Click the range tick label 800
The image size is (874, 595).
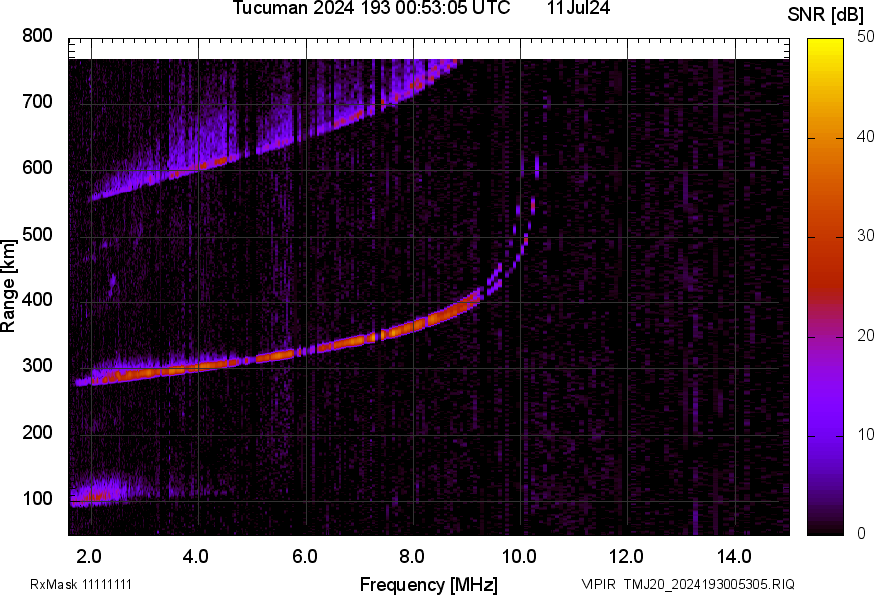click(x=37, y=36)
